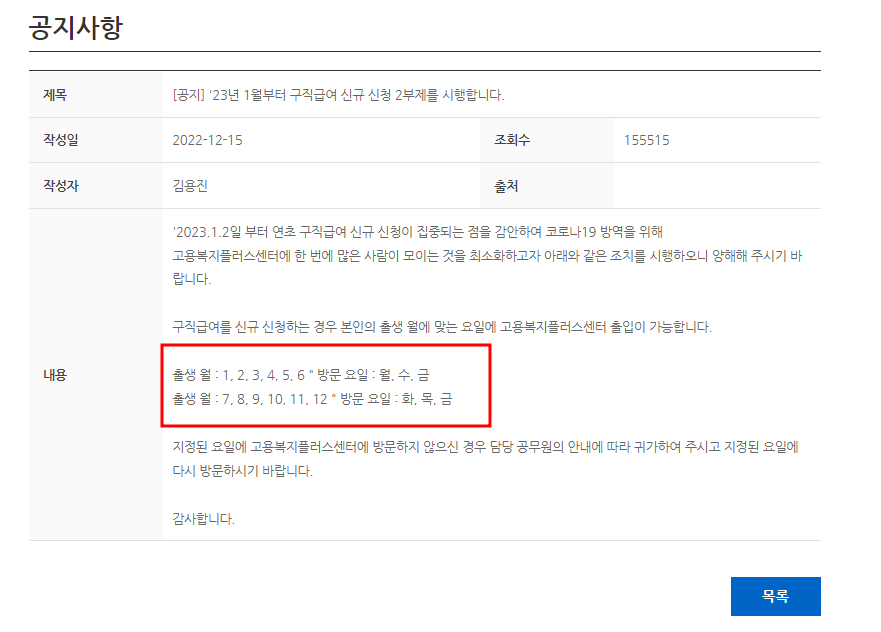The image size is (881, 632).
Task: Click the line 출생 월 7-12 방문 요일 화, 목, 금
Action: (x=312, y=399)
